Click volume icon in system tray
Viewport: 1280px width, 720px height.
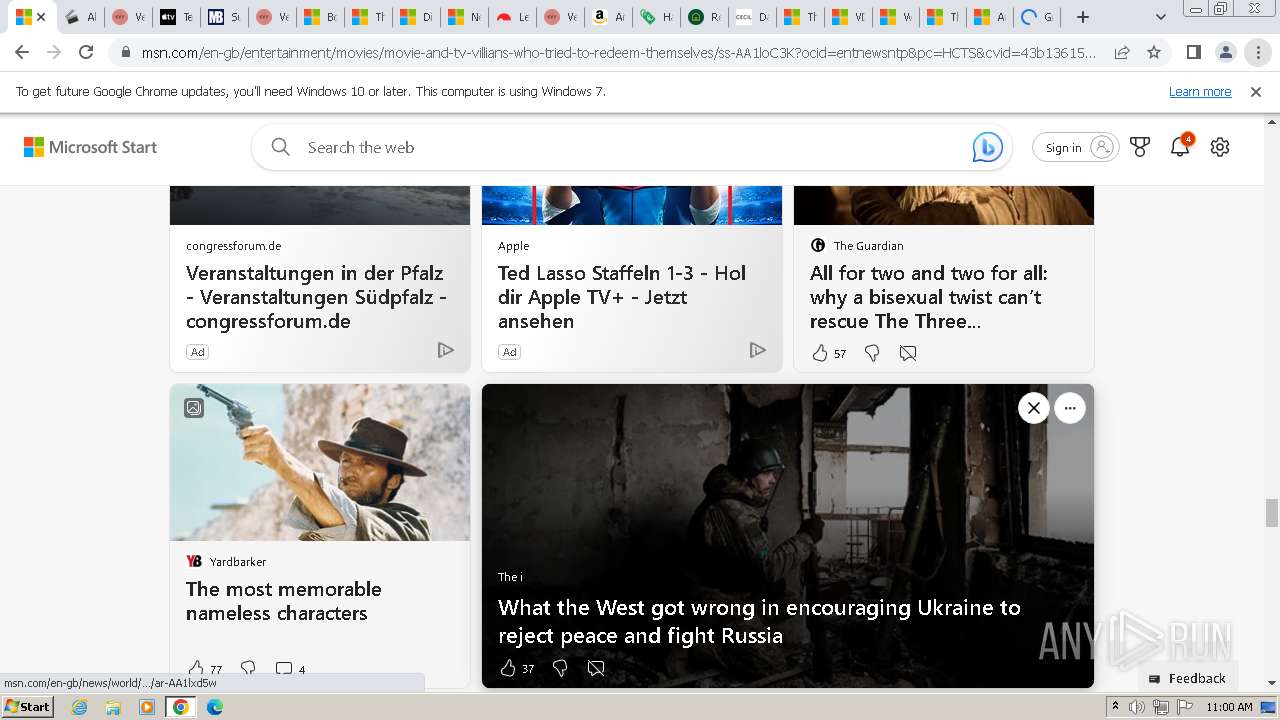pyautogui.click(x=1137, y=707)
